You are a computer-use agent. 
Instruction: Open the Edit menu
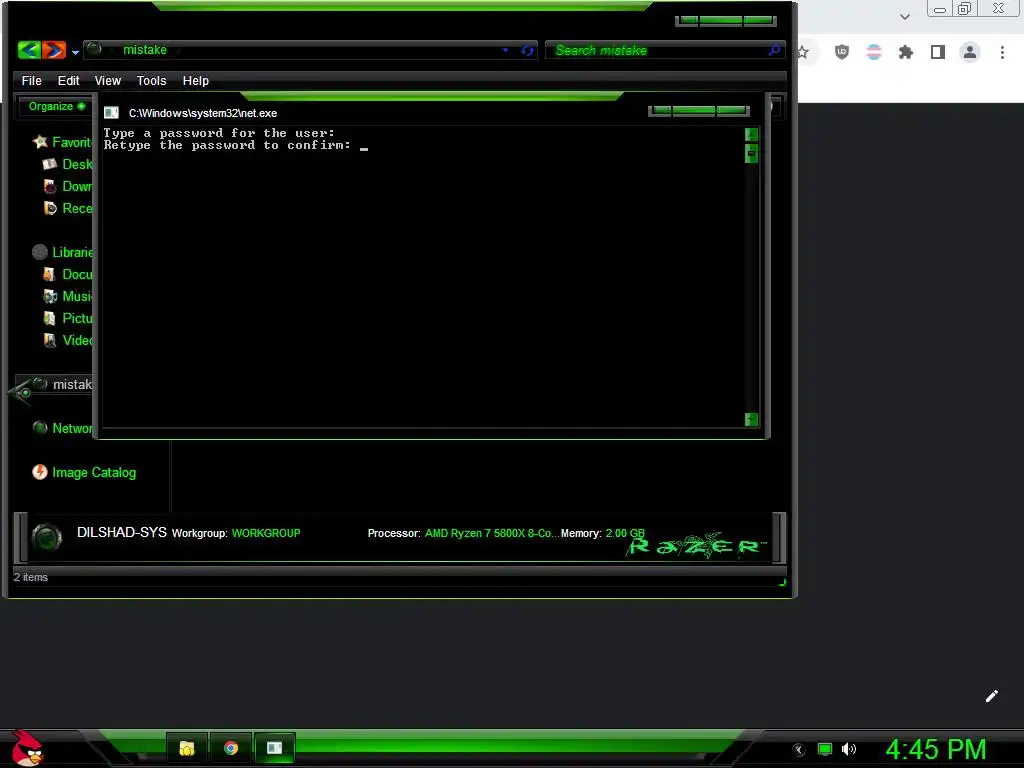tap(69, 80)
